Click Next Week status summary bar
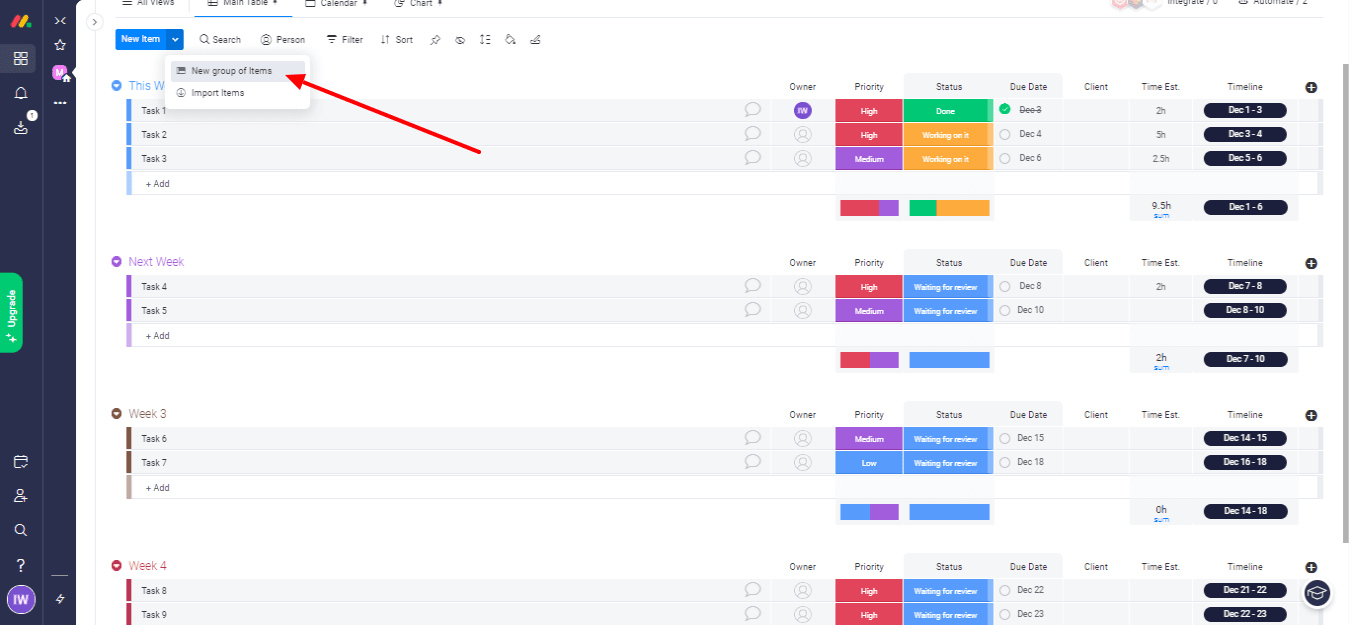This screenshot has width=1349, height=625. [x=949, y=360]
